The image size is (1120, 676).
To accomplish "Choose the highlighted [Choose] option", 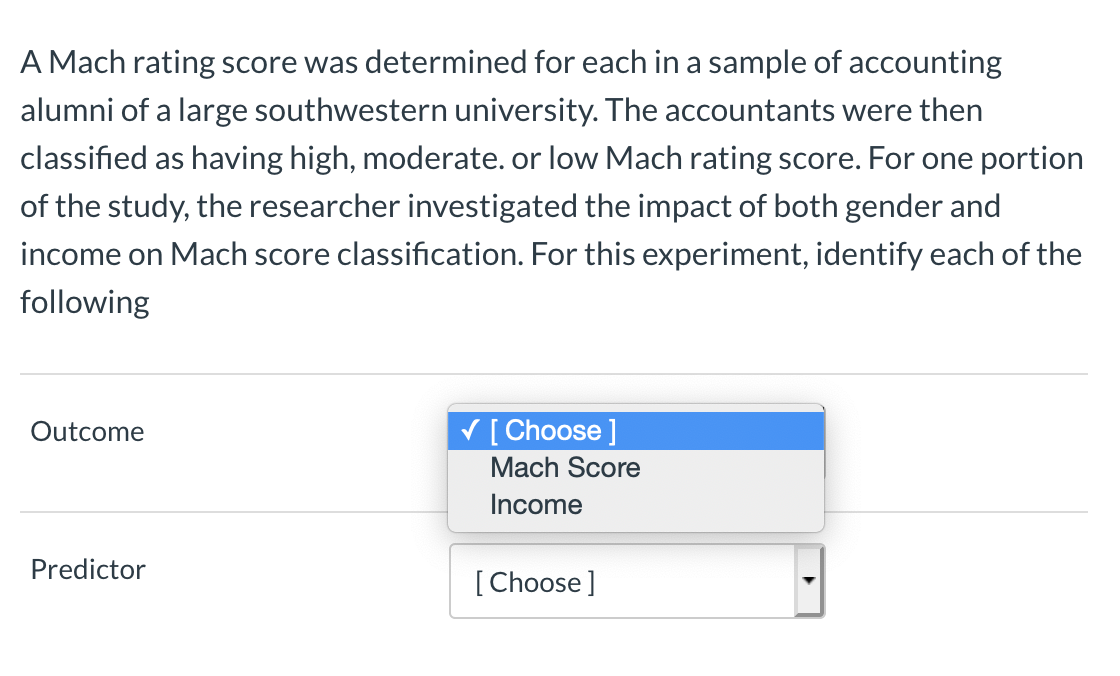I will [x=556, y=430].
